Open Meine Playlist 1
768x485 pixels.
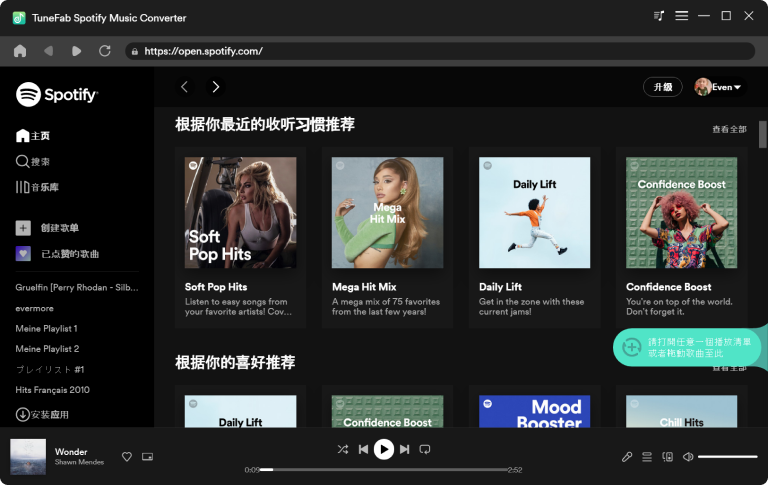click(x=46, y=329)
